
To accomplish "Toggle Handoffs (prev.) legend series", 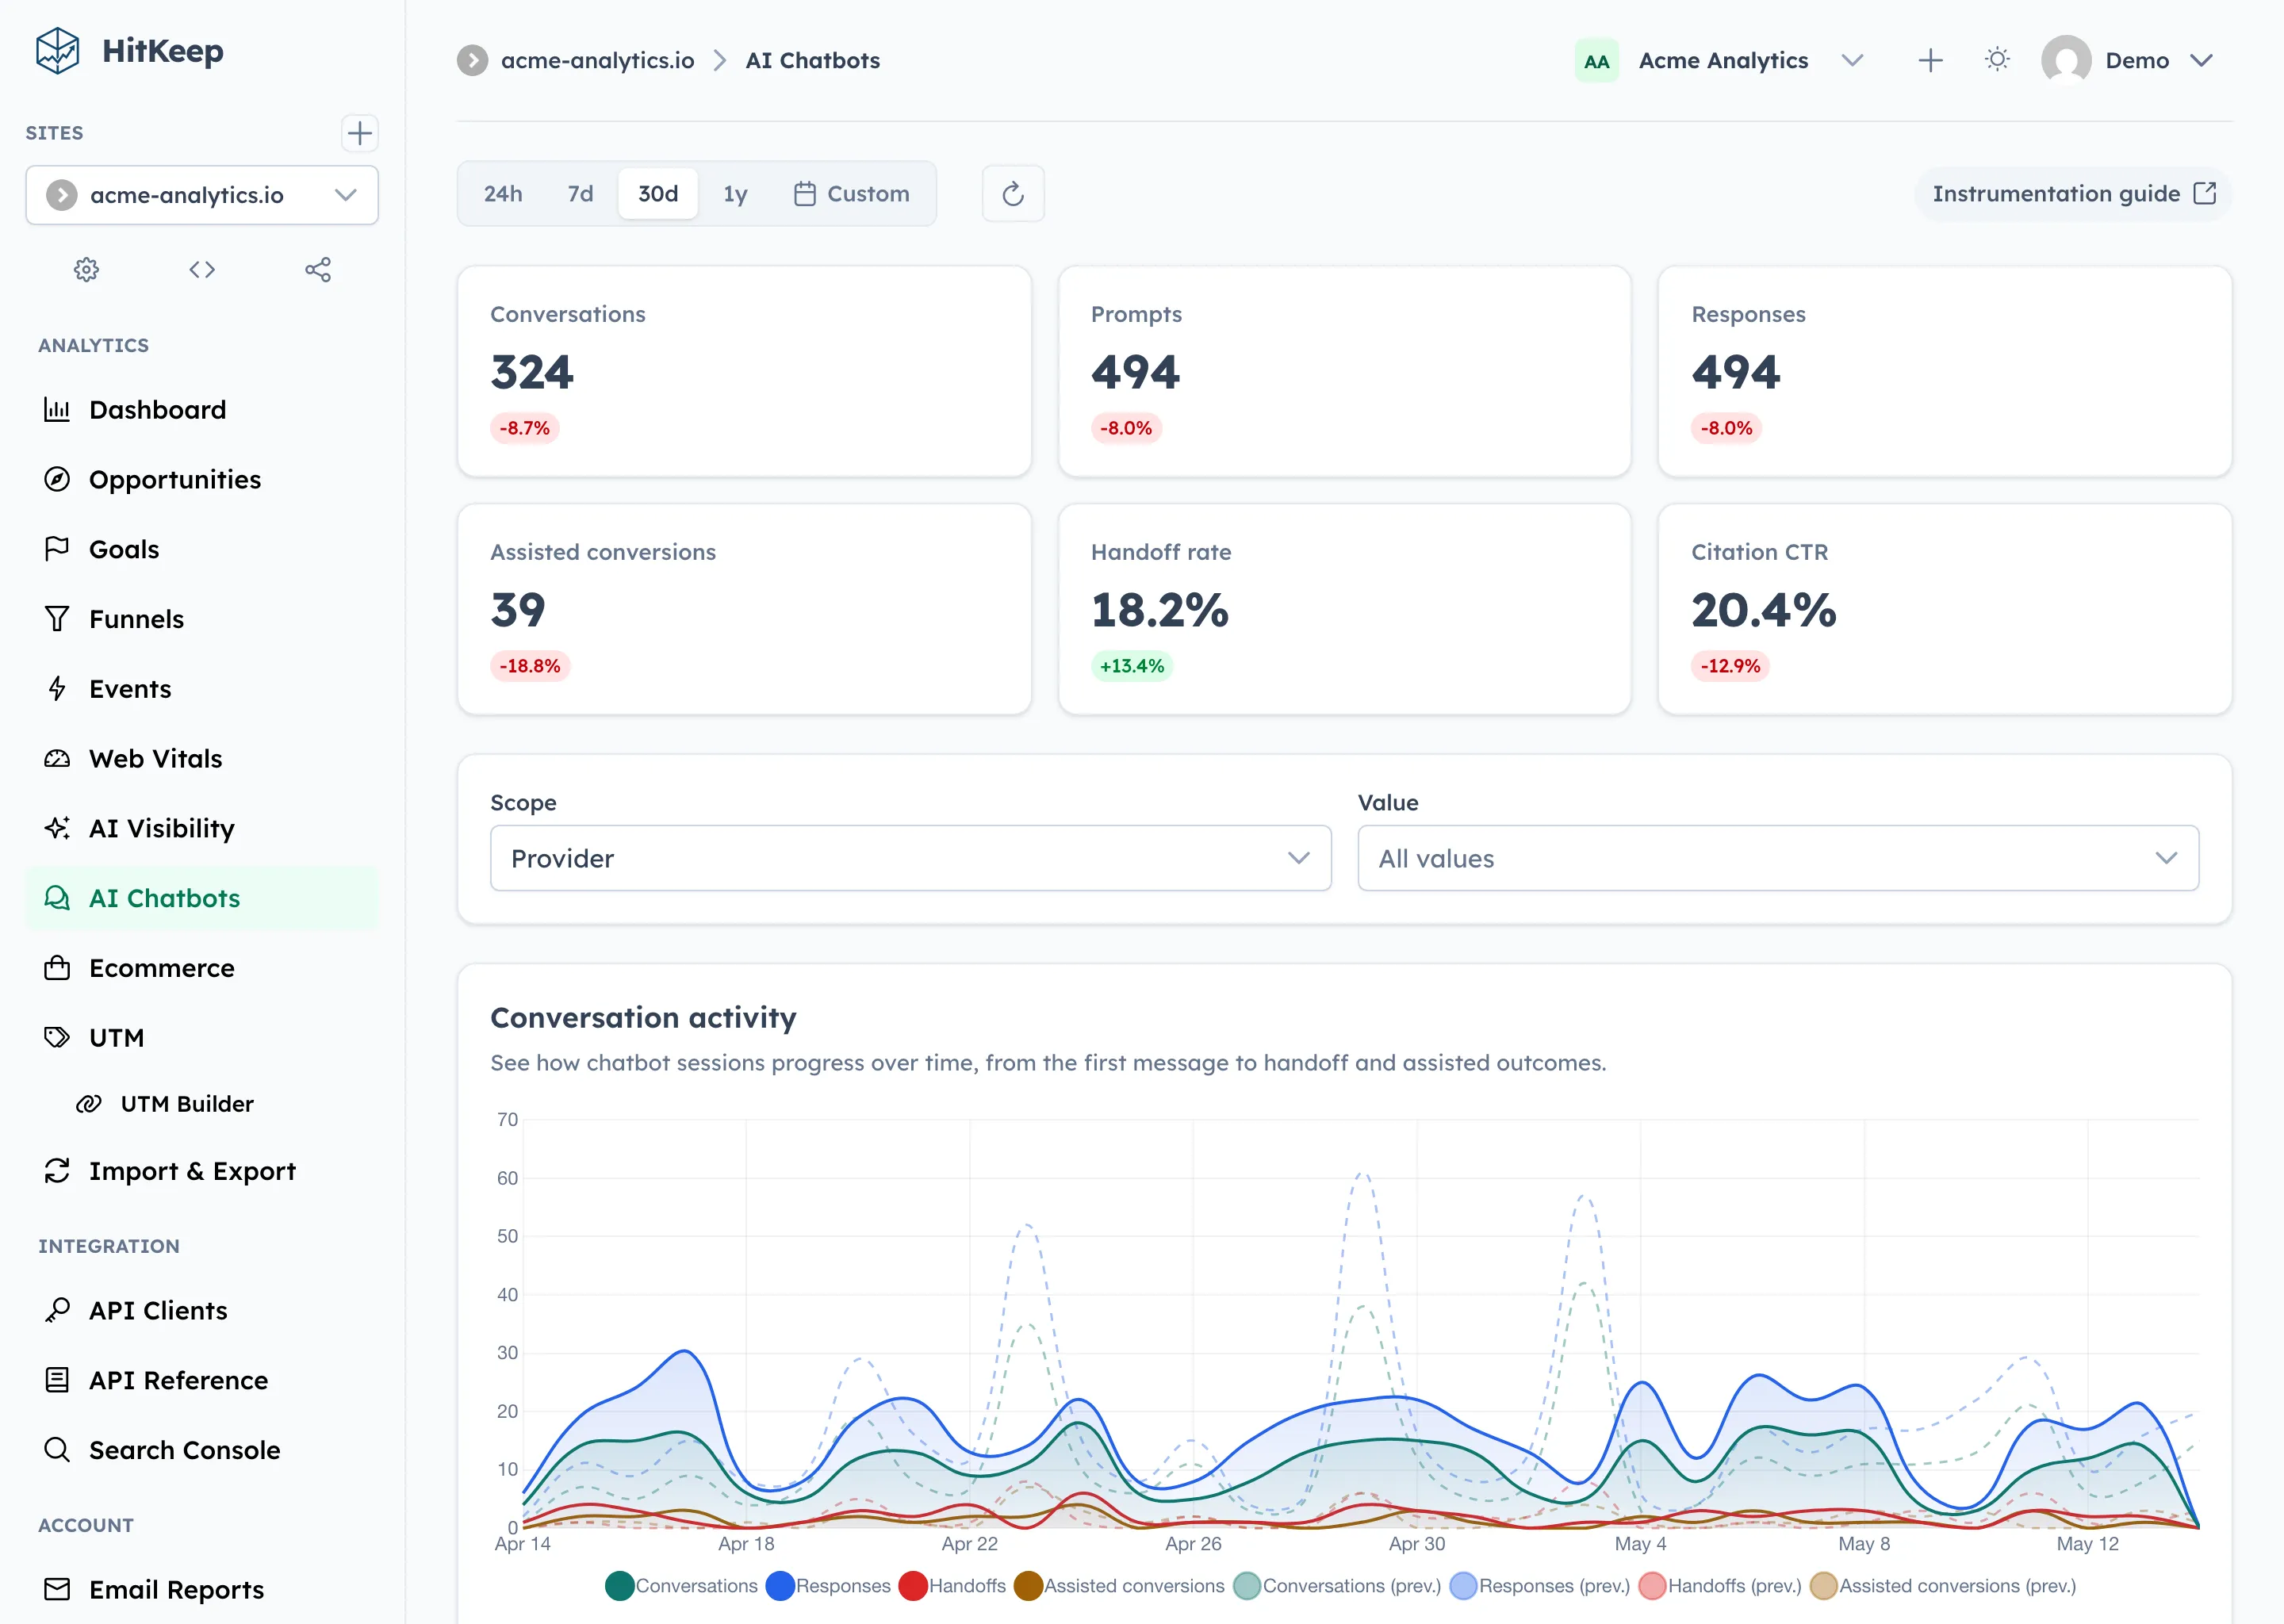I will pos(1720,1586).
